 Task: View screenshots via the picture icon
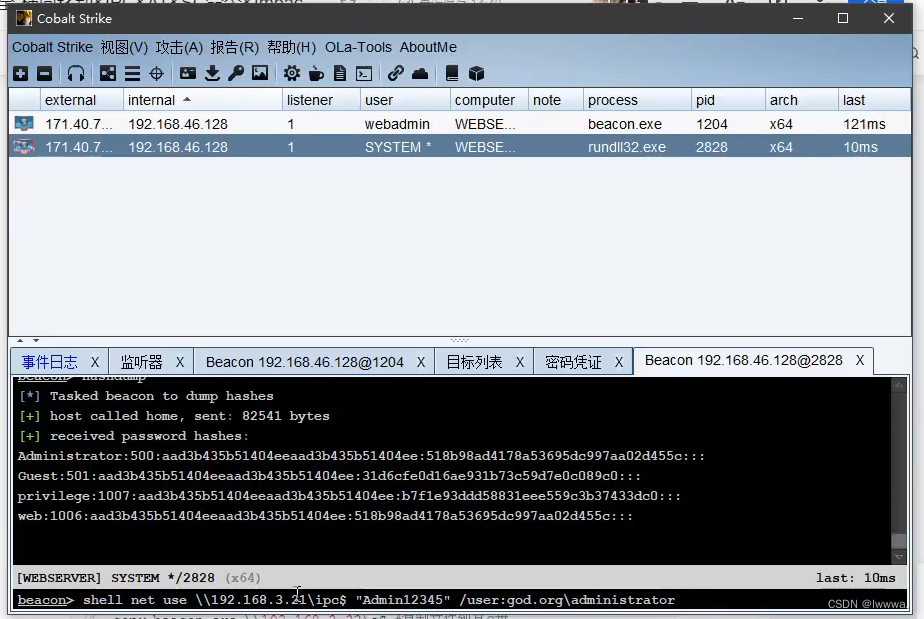pyautogui.click(x=260, y=74)
